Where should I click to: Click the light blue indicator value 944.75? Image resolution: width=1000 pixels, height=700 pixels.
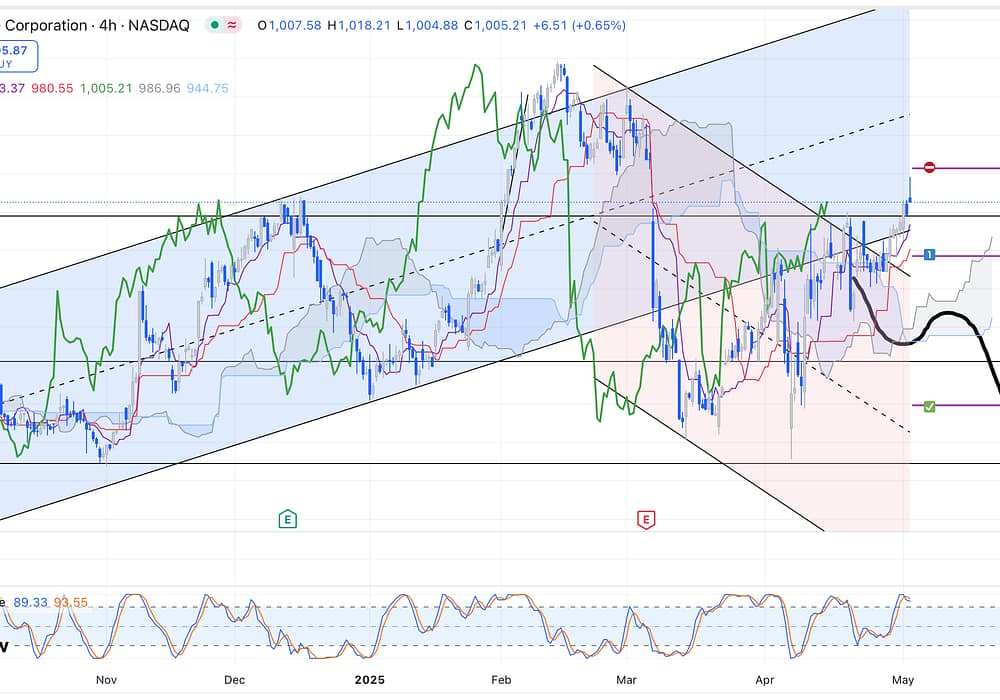pyautogui.click(x=207, y=88)
